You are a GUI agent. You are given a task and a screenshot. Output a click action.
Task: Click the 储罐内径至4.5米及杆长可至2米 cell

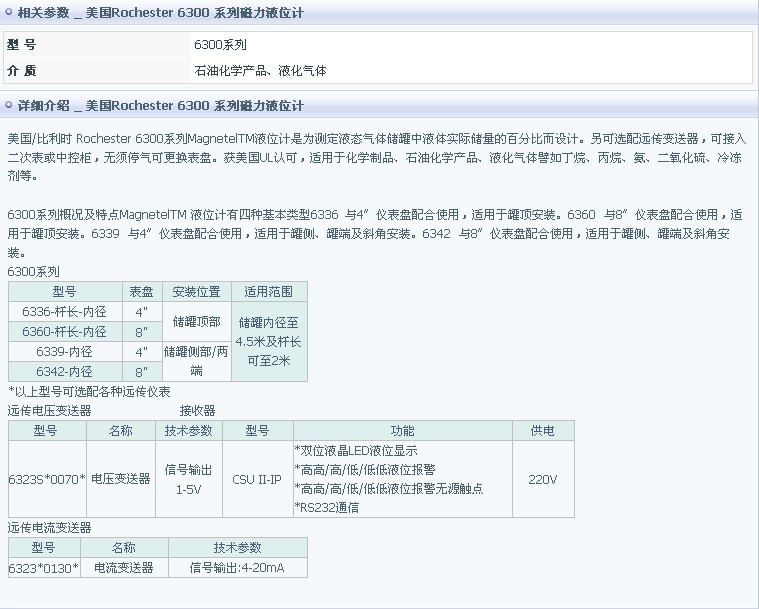pyautogui.click(x=269, y=341)
